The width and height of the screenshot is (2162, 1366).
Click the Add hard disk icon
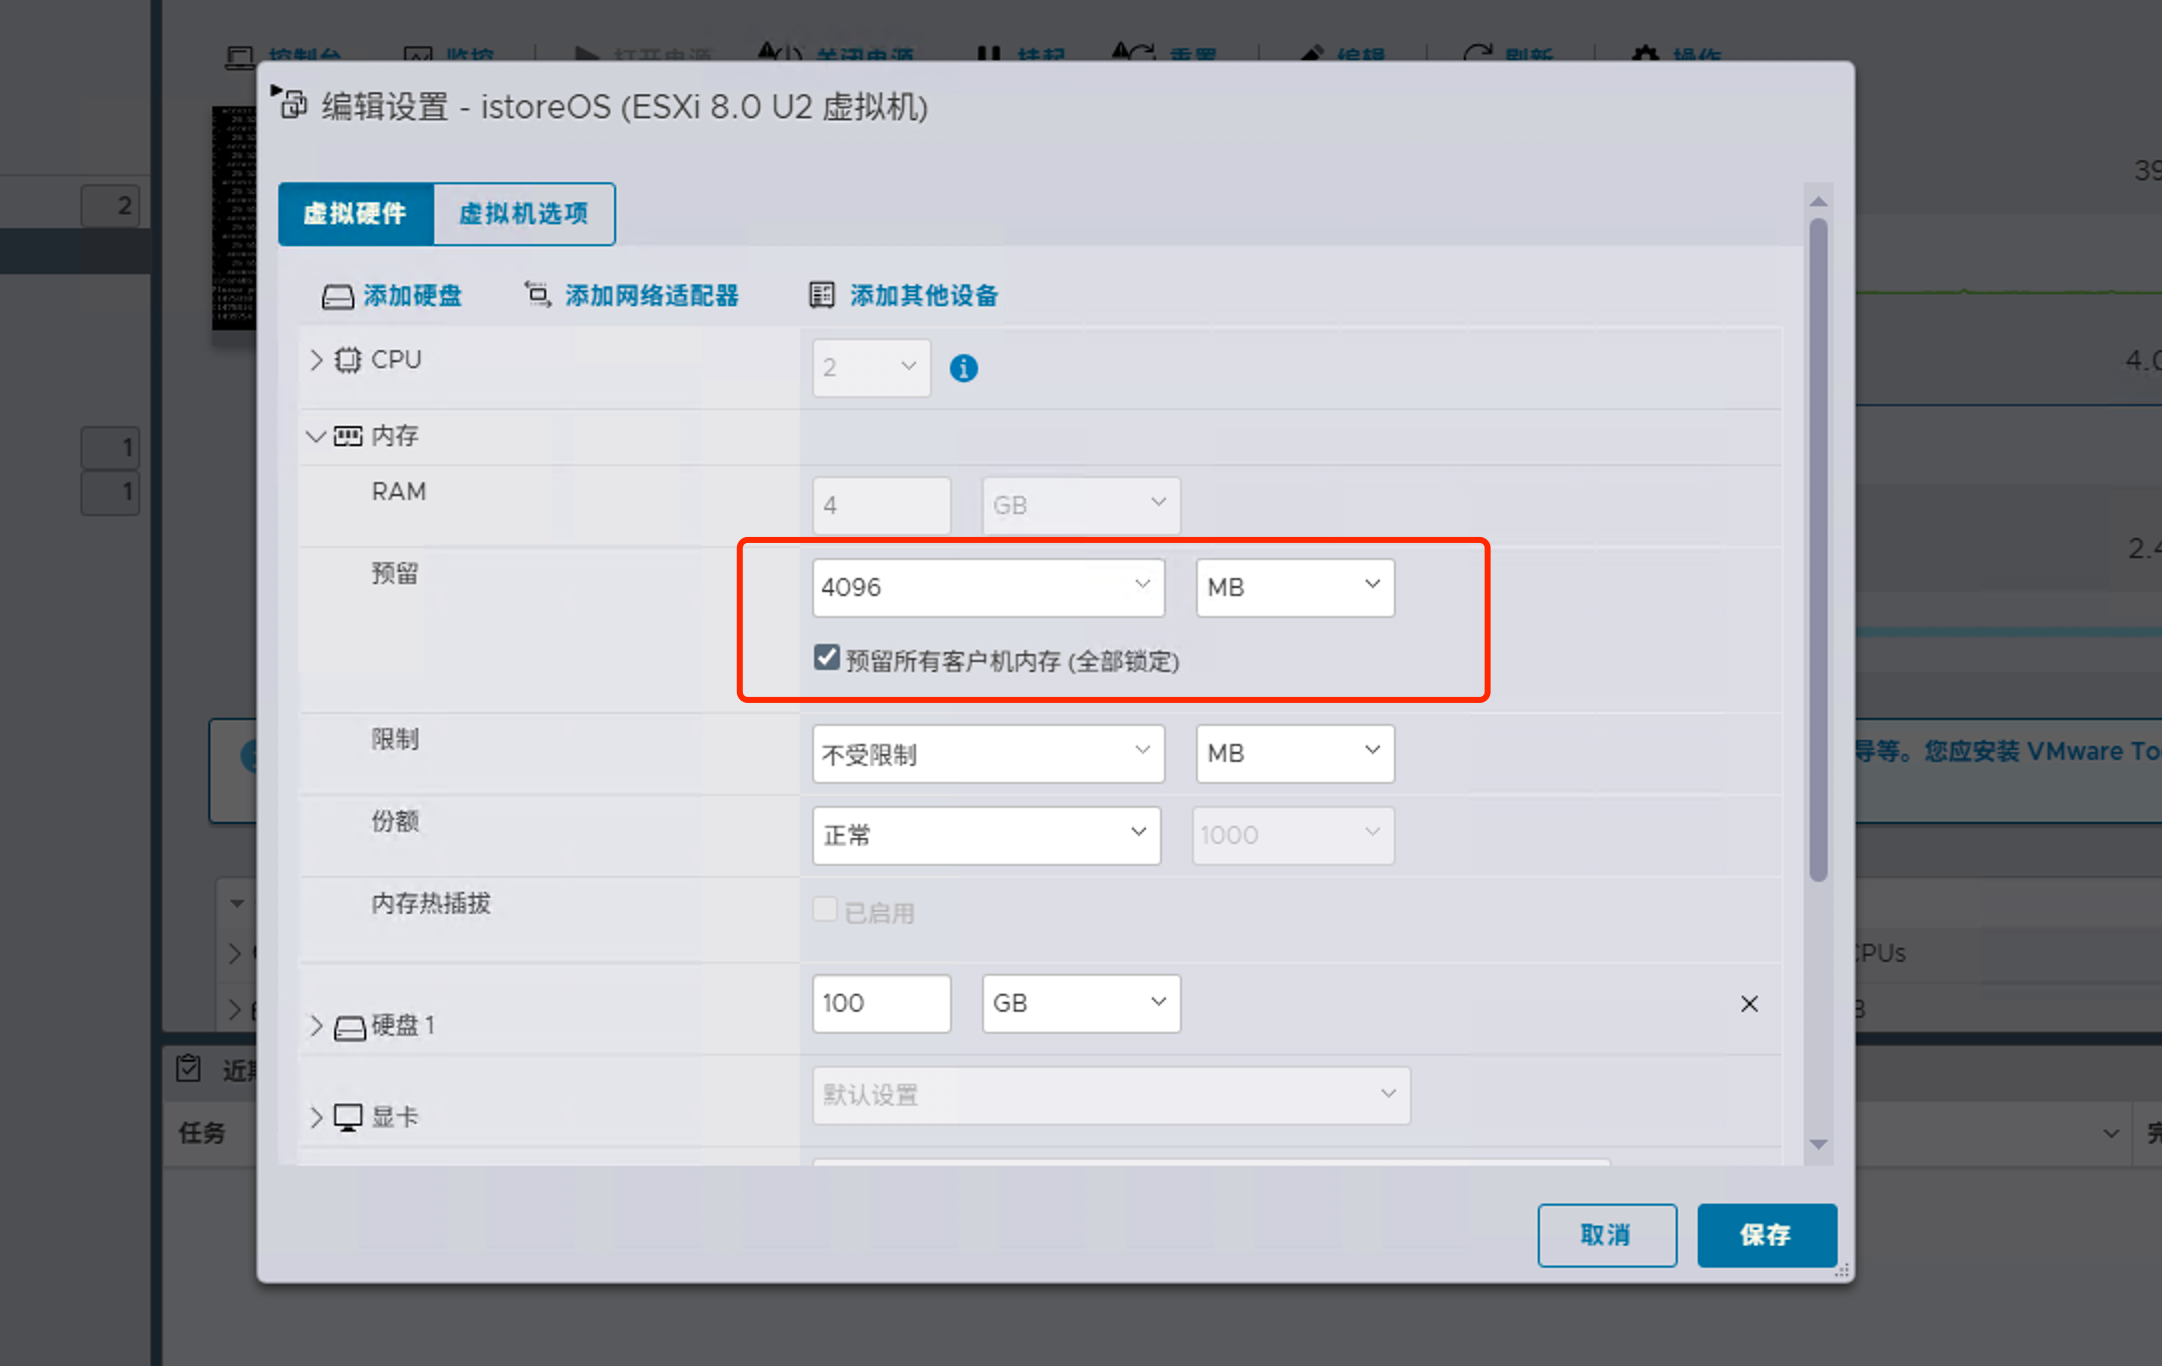337,297
